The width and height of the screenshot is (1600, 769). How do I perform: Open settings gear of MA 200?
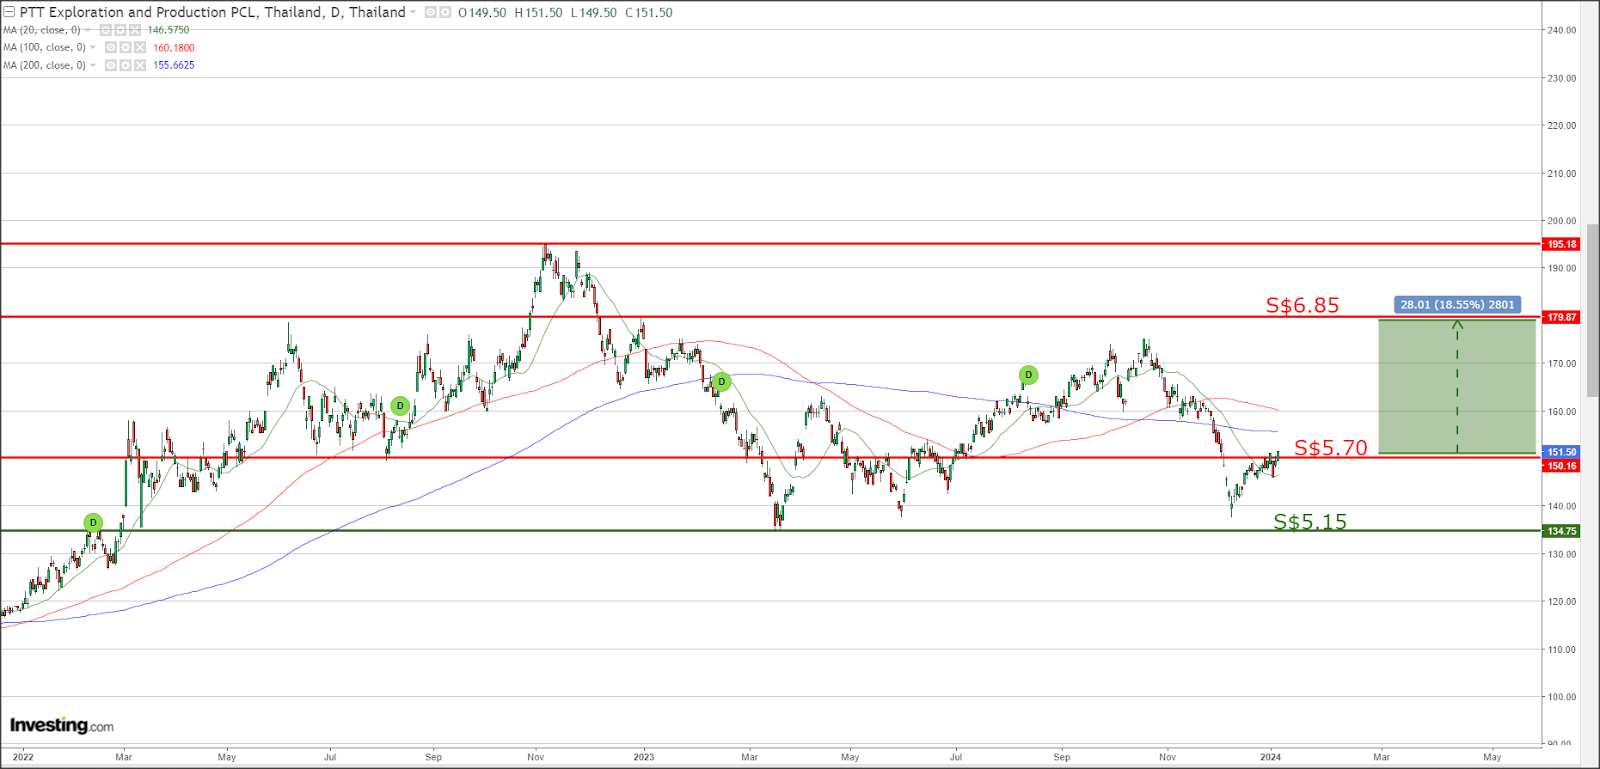pyautogui.click(x=125, y=65)
